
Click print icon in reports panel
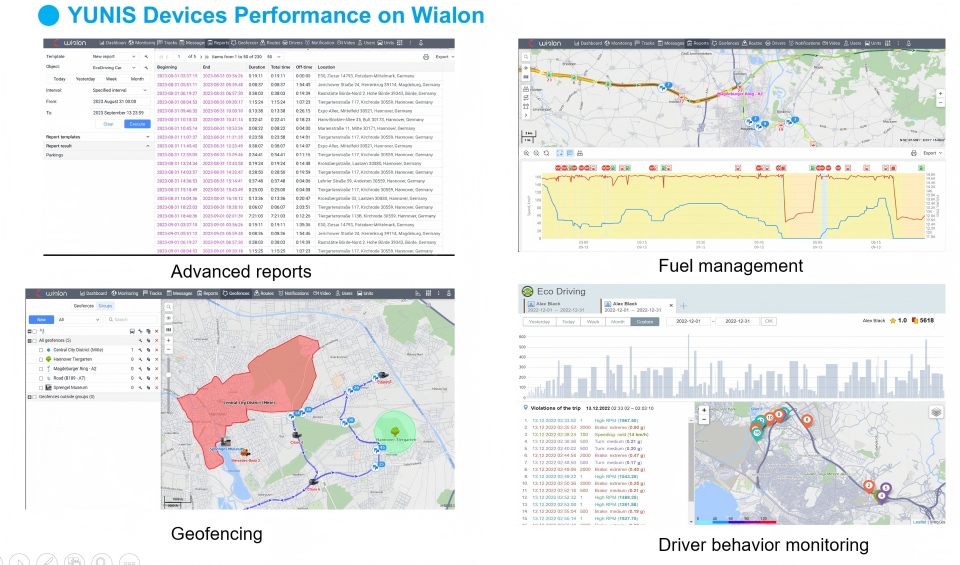click(x=426, y=57)
